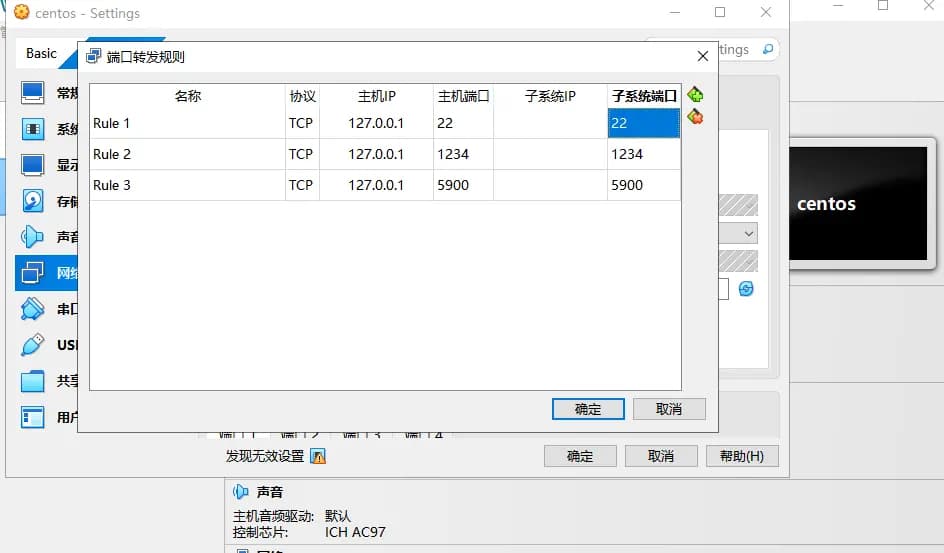This screenshot has height=553, width=944.
Task: Click the 声音 section heading in details
Action: [x=270, y=492]
